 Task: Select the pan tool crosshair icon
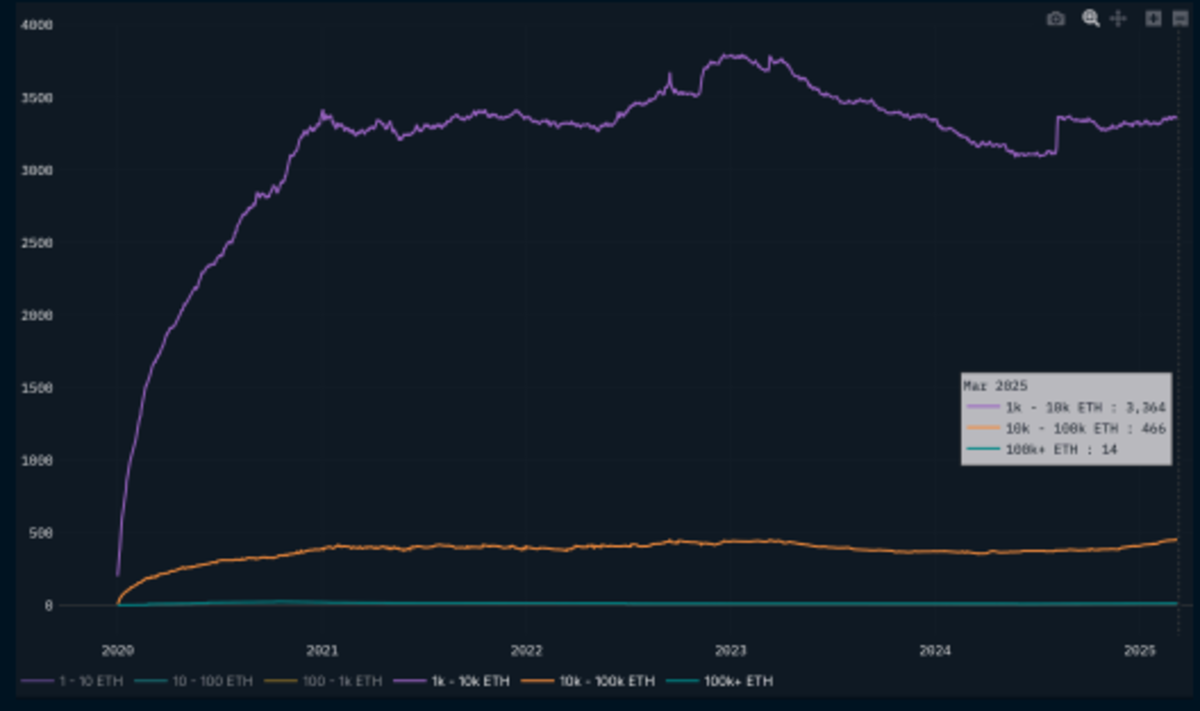(x=1118, y=18)
